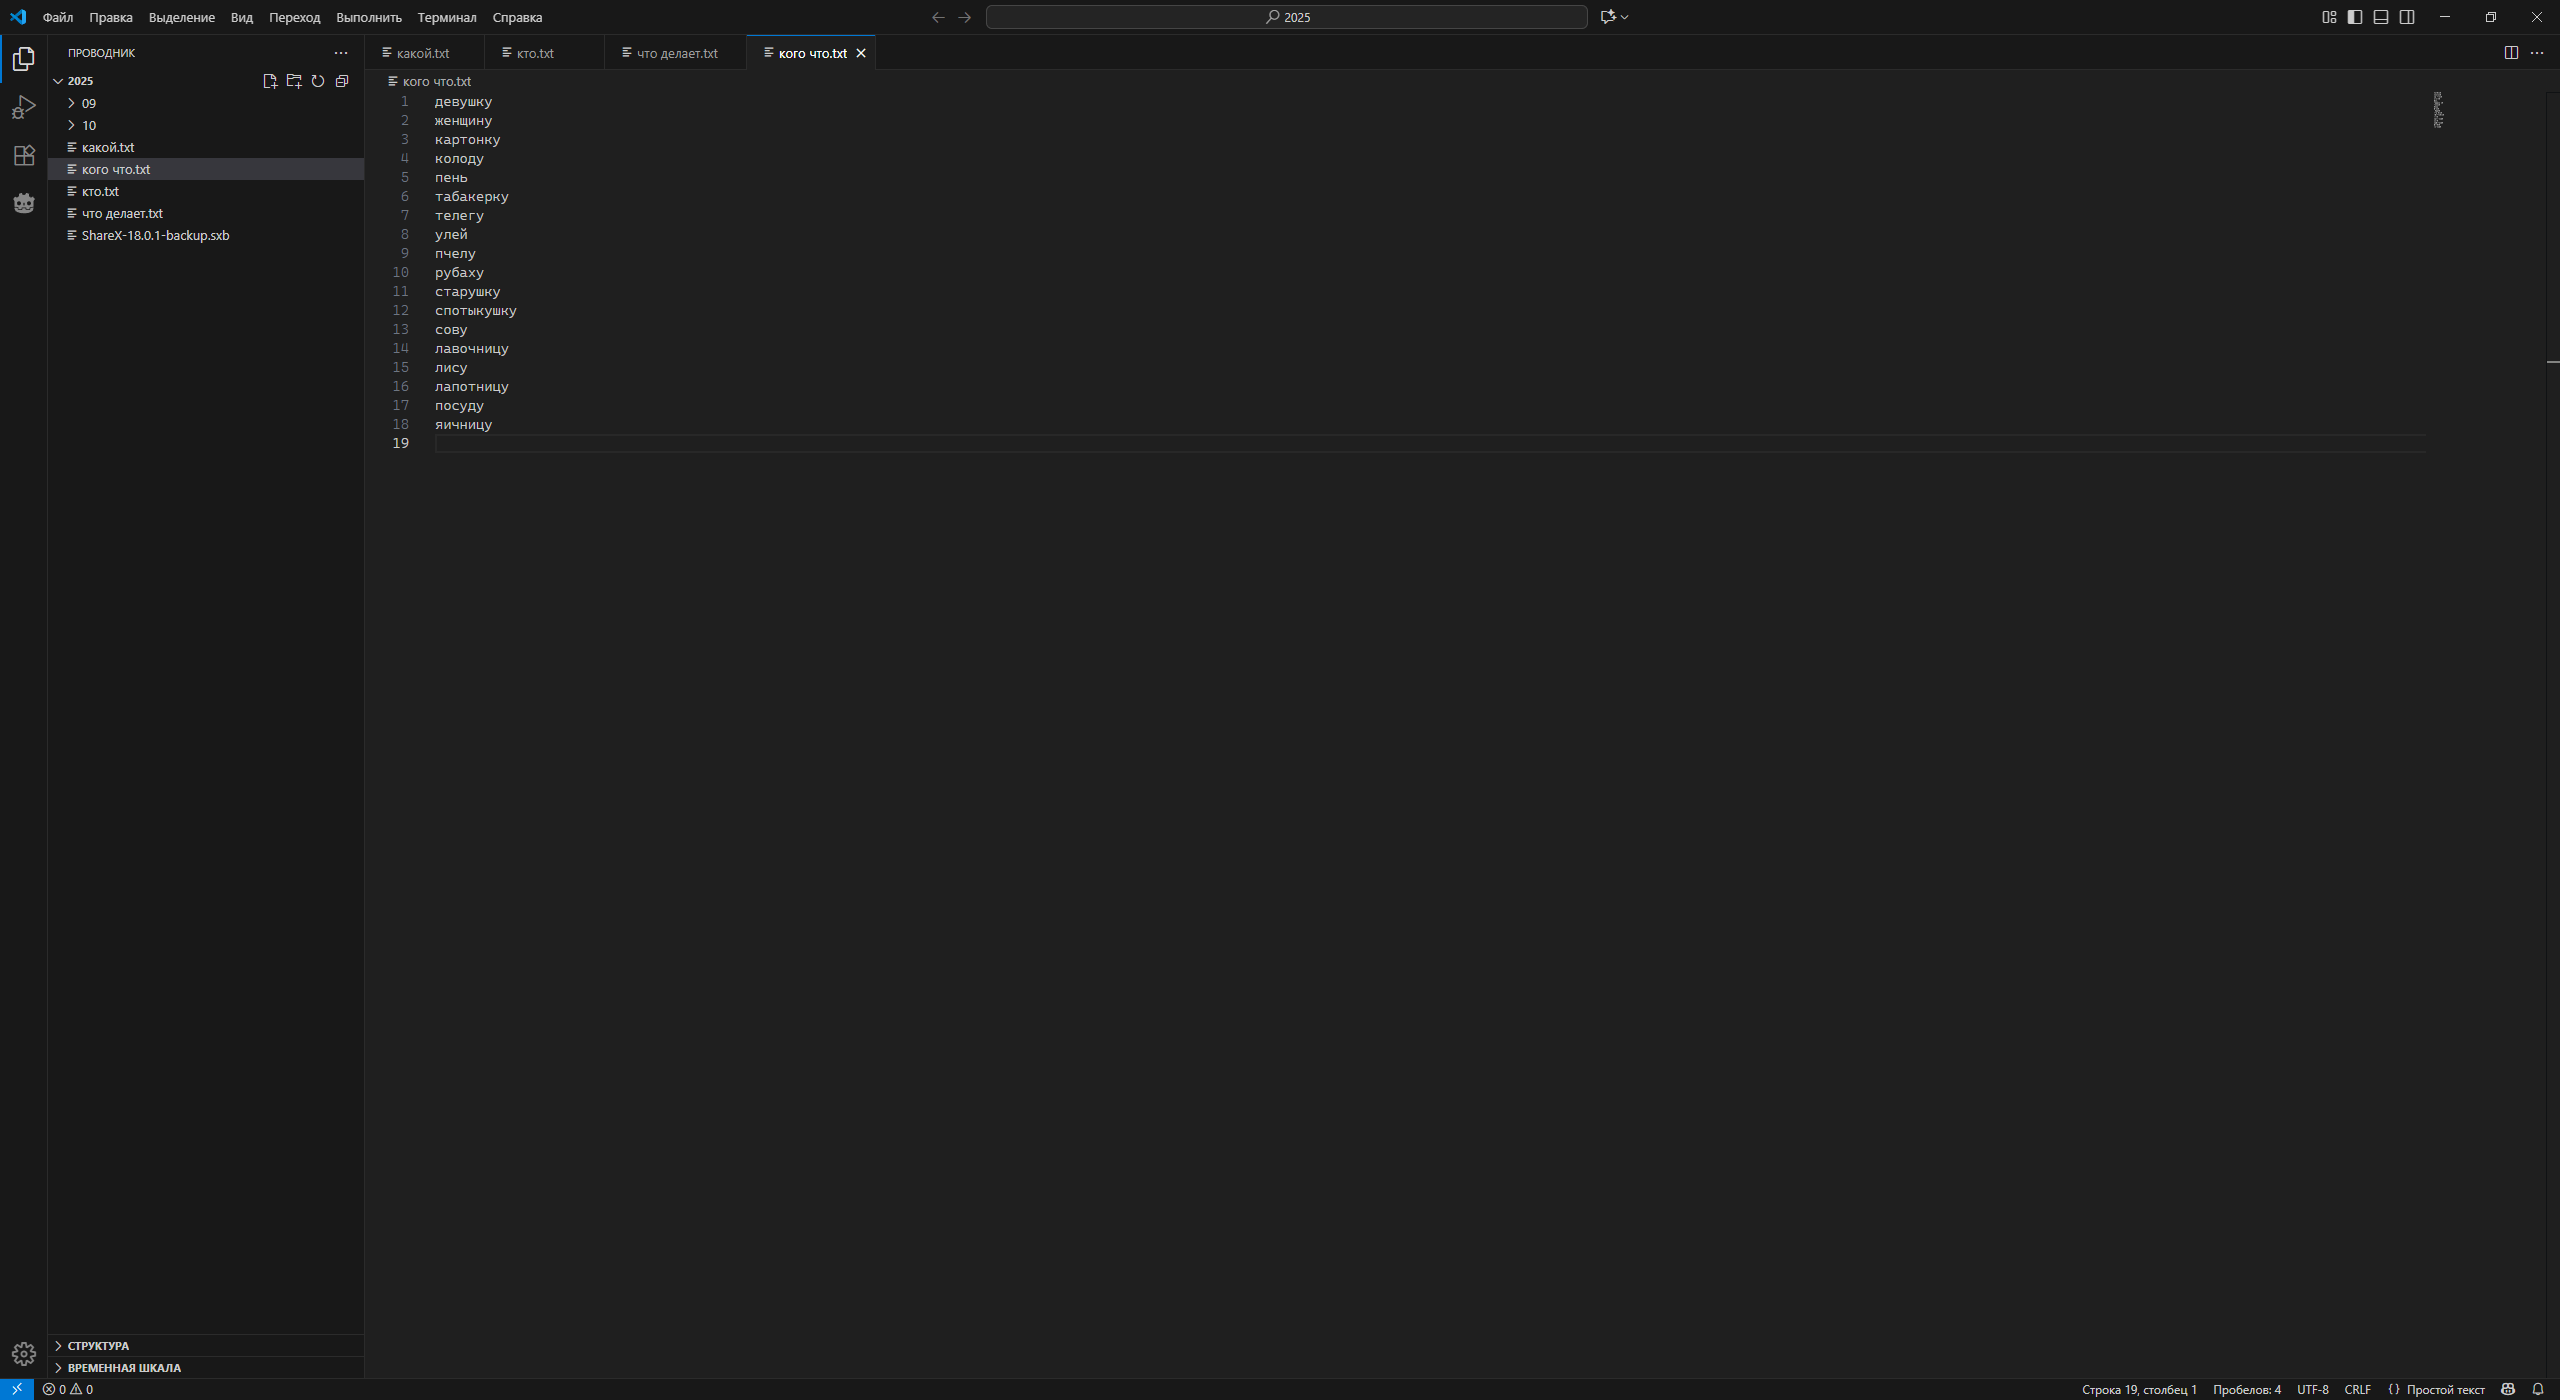Screen dimensions: 2560x1400
Task: Collapse all folders in explorer
Action: 342,81
